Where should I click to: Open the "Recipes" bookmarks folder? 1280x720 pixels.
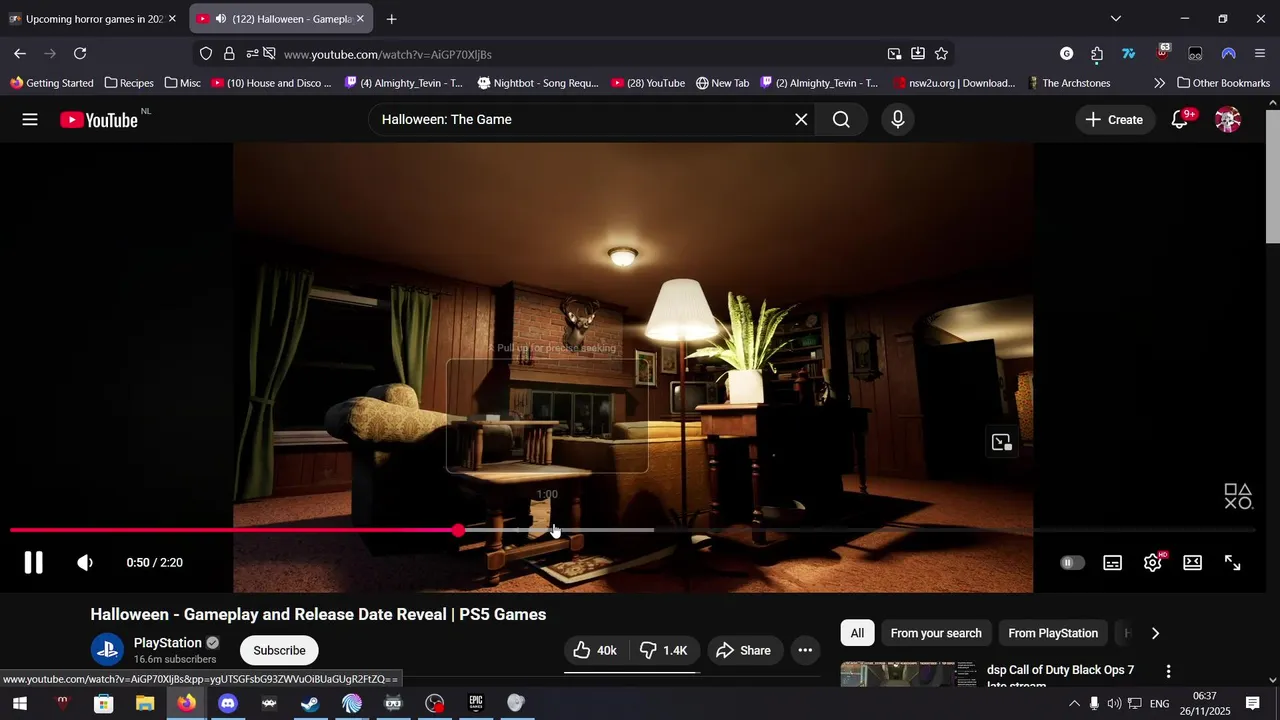pos(129,83)
